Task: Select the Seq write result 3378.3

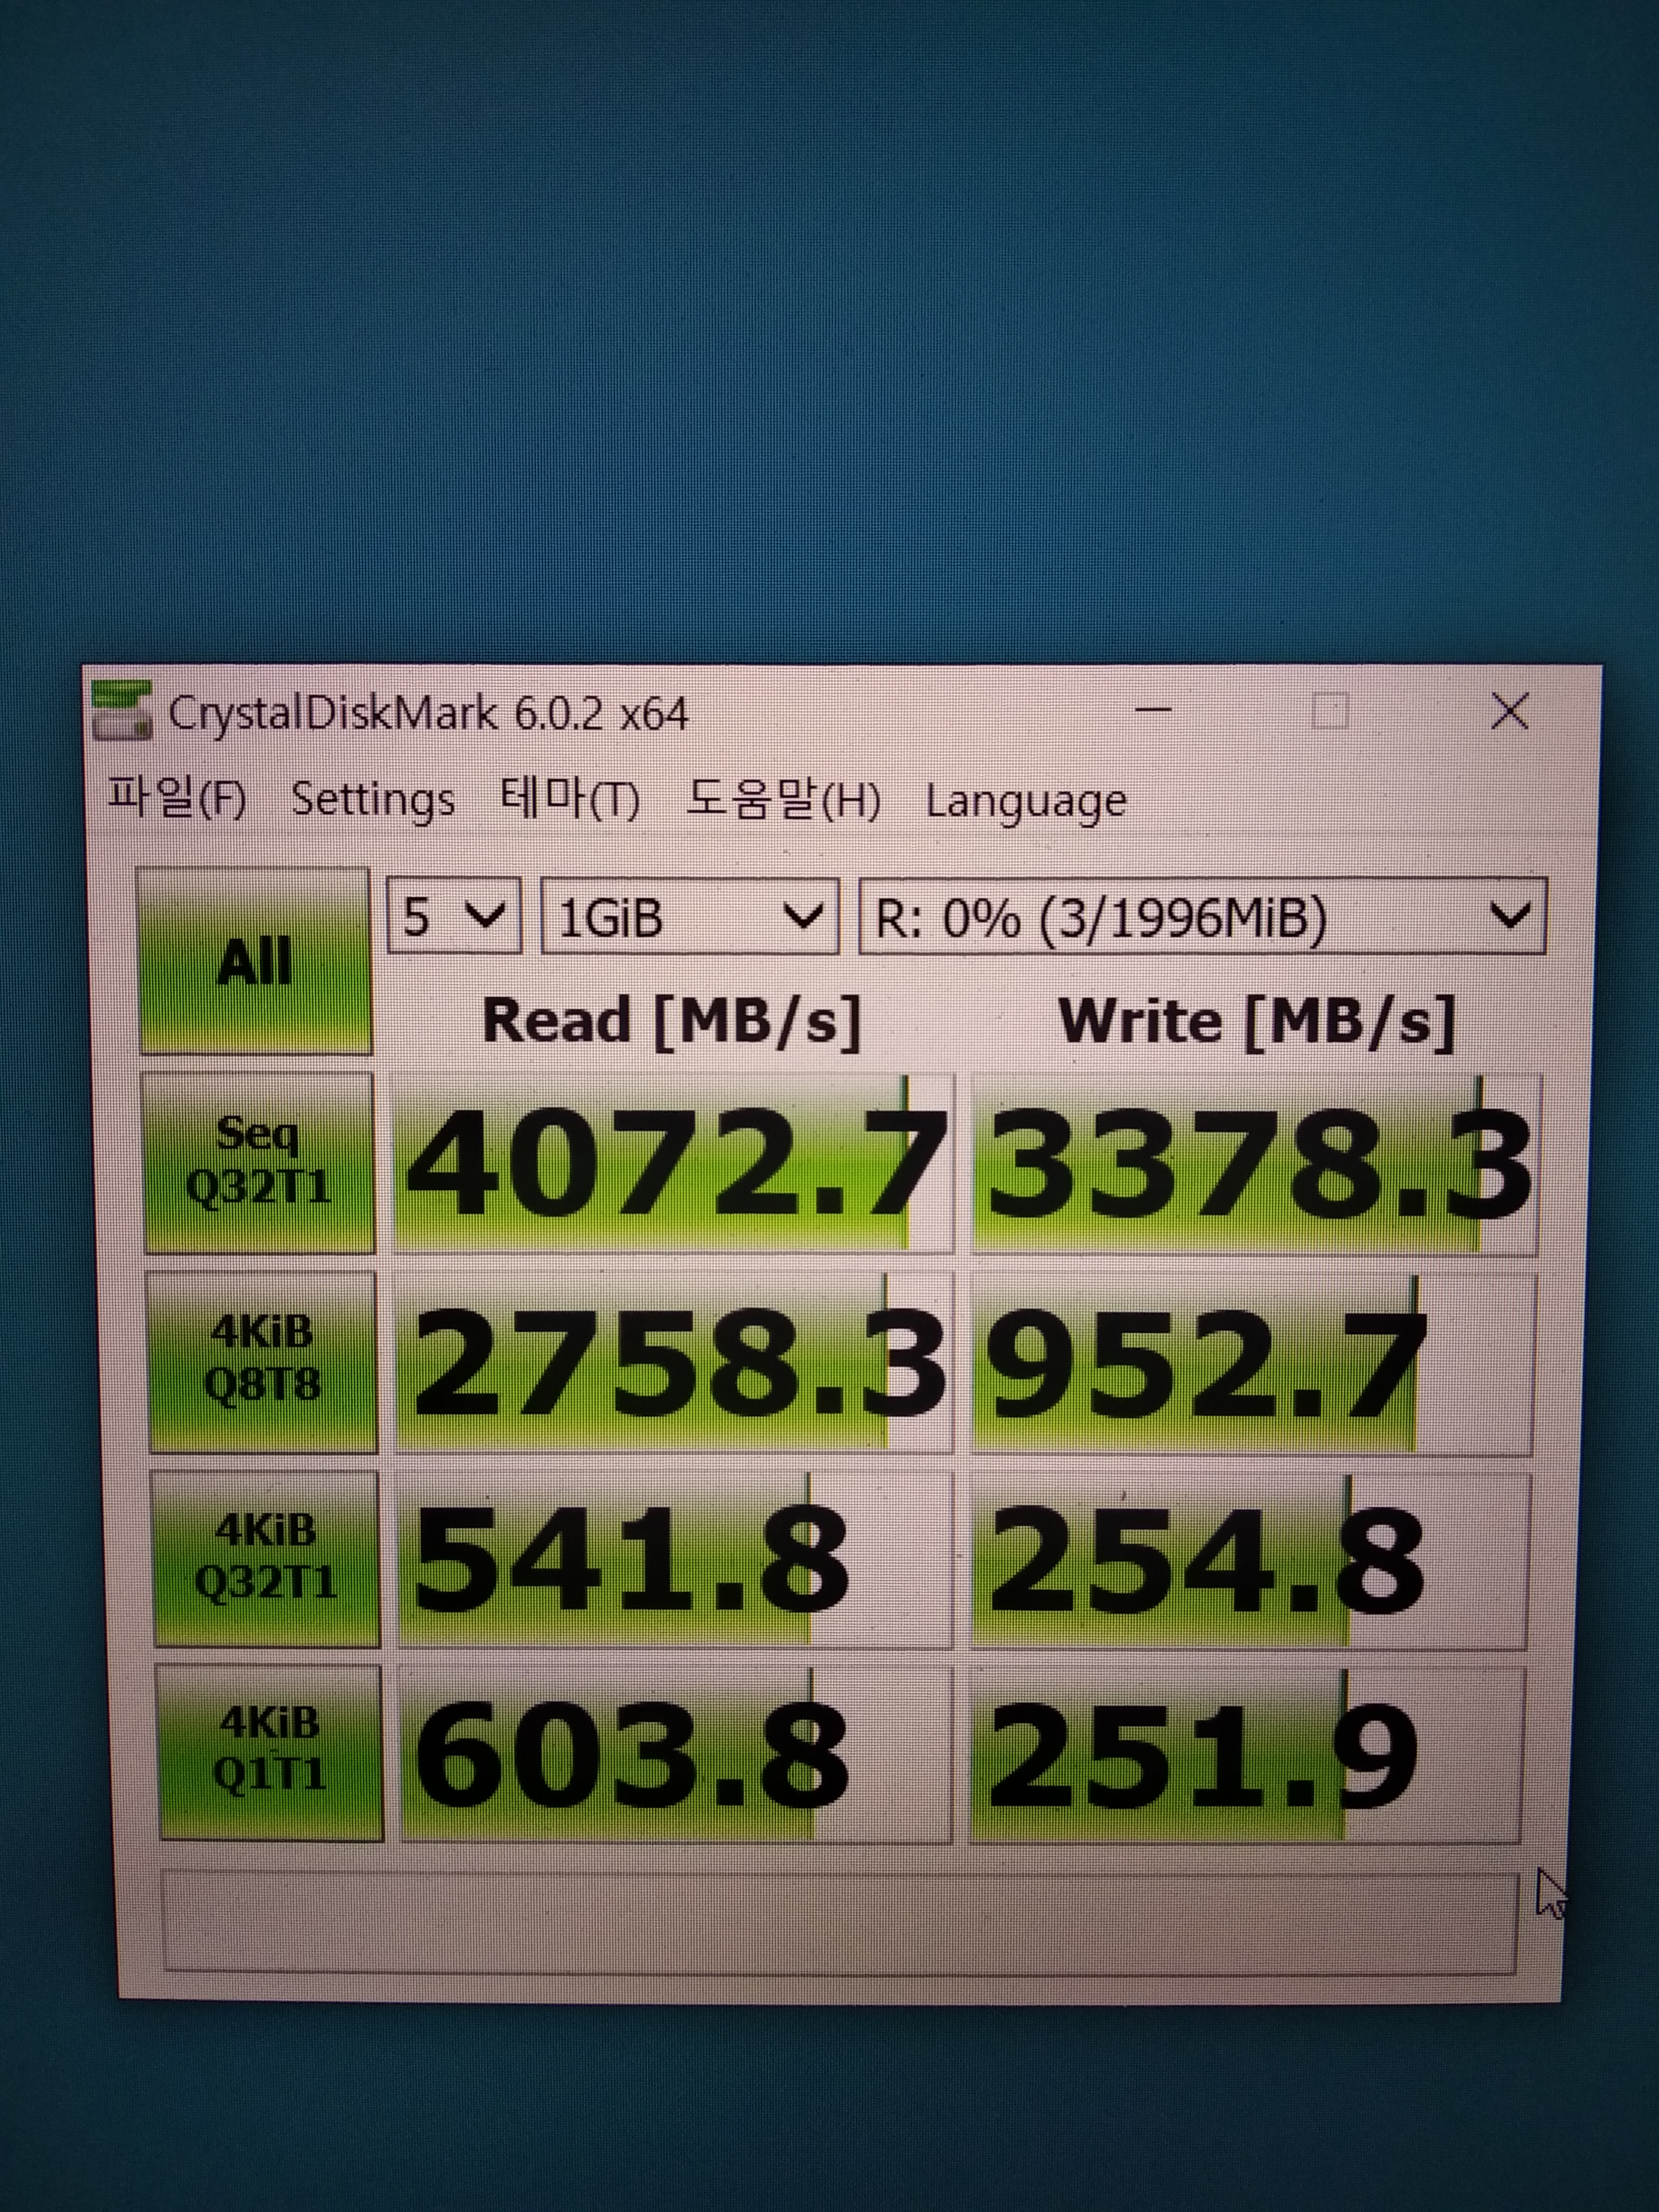Action: point(1256,1165)
